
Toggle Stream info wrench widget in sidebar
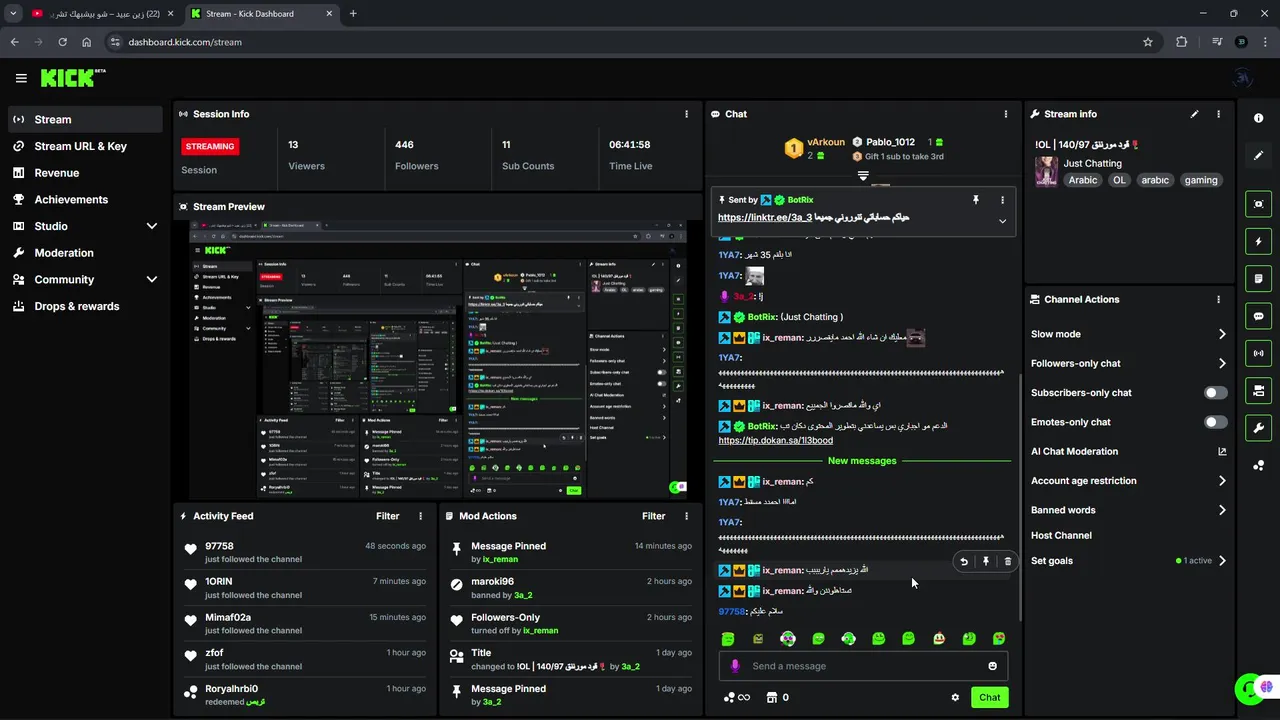tap(1258, 428)
